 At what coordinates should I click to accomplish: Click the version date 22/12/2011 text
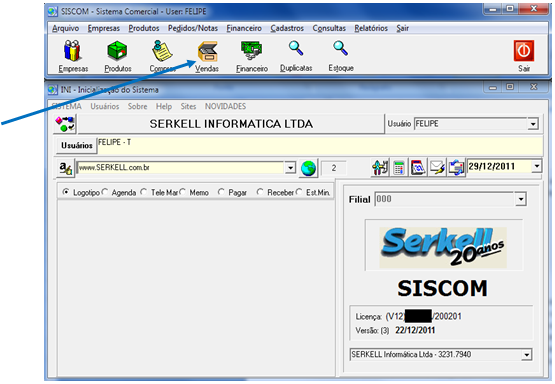(x=415, y=330)
